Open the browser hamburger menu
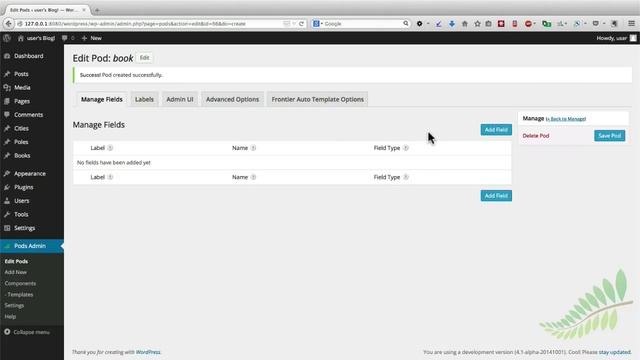The width and height of the screenshot is (640, 360). (631, 24)
